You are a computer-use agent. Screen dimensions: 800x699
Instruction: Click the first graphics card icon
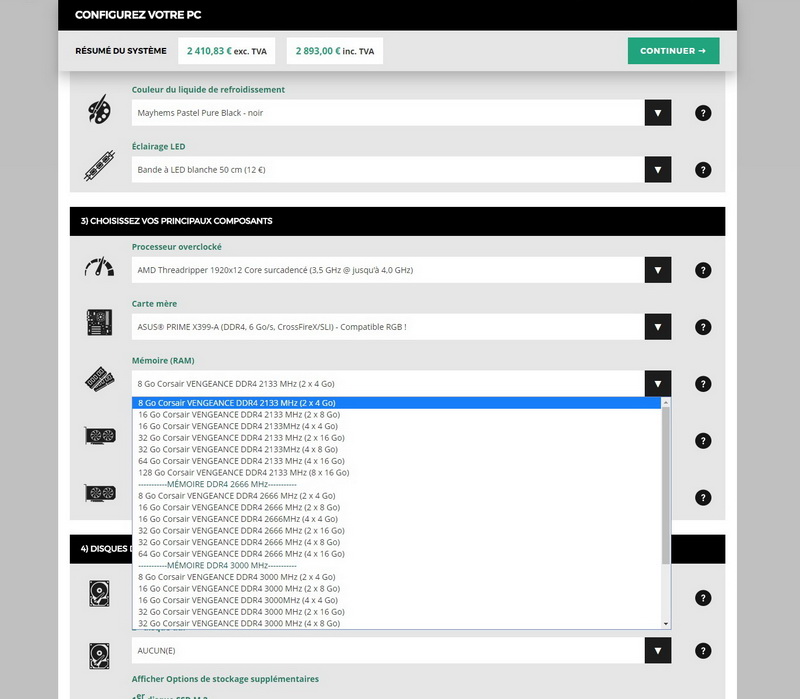tap(100, 436)
